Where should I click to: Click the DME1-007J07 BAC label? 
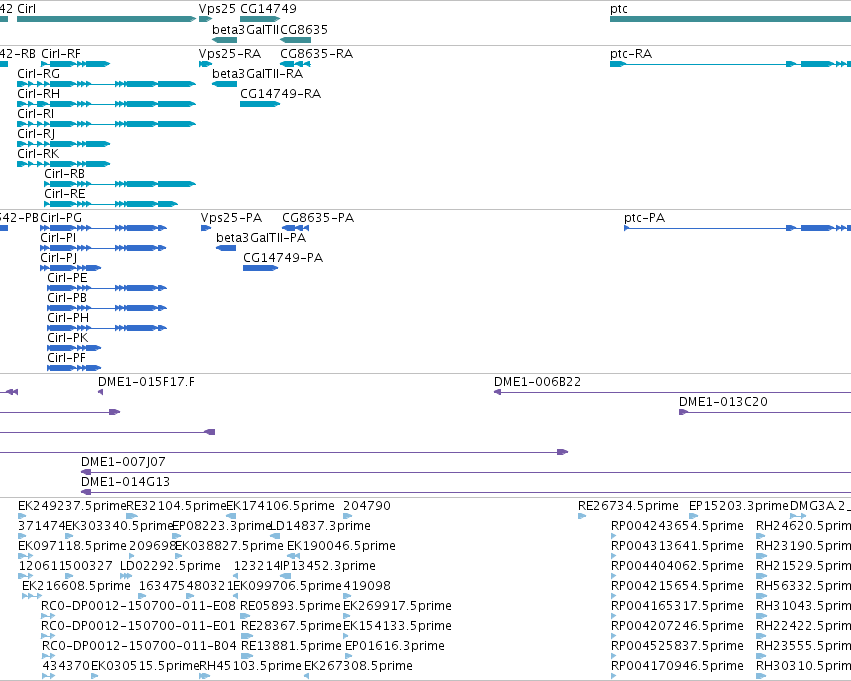123,462
